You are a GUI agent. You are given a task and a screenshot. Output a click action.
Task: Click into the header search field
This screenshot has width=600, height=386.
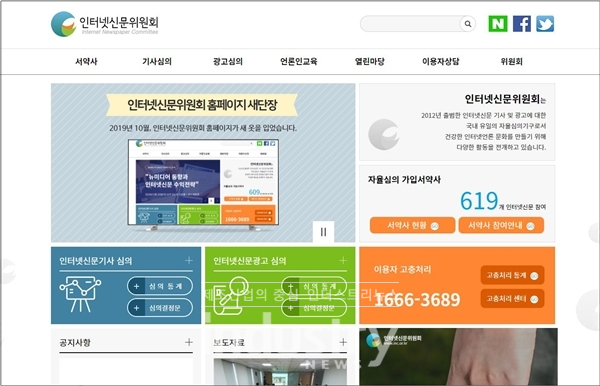click(x=410, y=24)
